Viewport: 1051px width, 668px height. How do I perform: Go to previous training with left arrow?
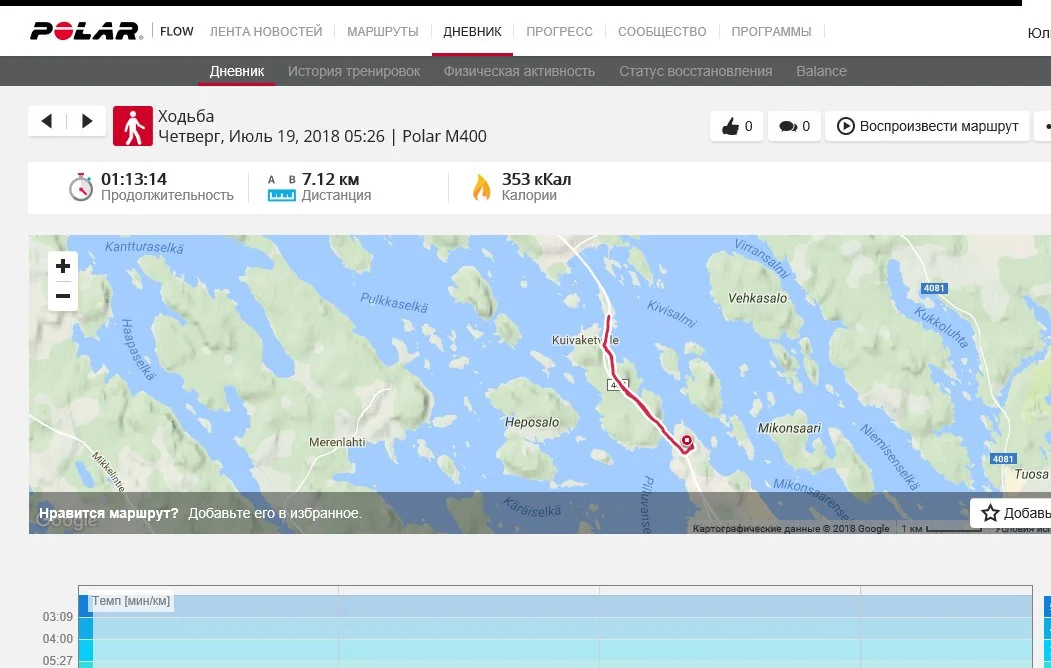coord(47,121)
